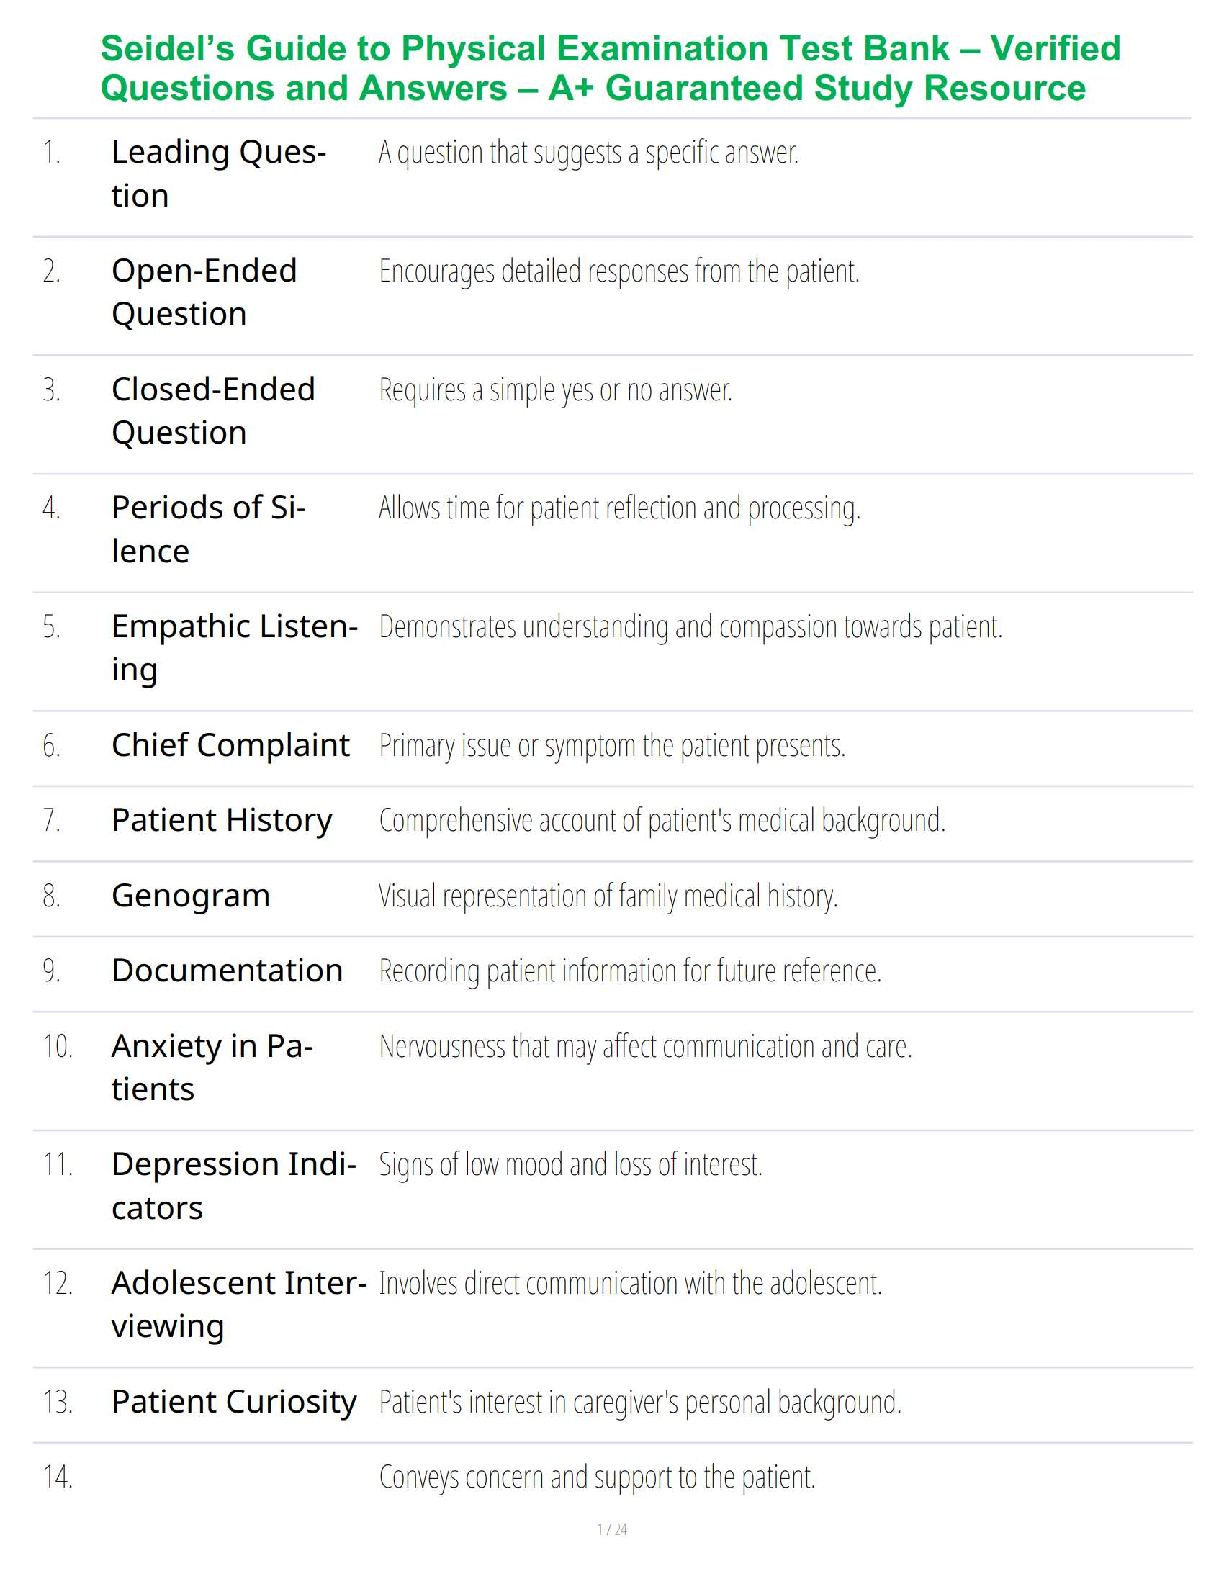Click the "Documentation" term
Image resolution: width=1224 pixels, height=1584 pixels.
click(x=227, y=970)
